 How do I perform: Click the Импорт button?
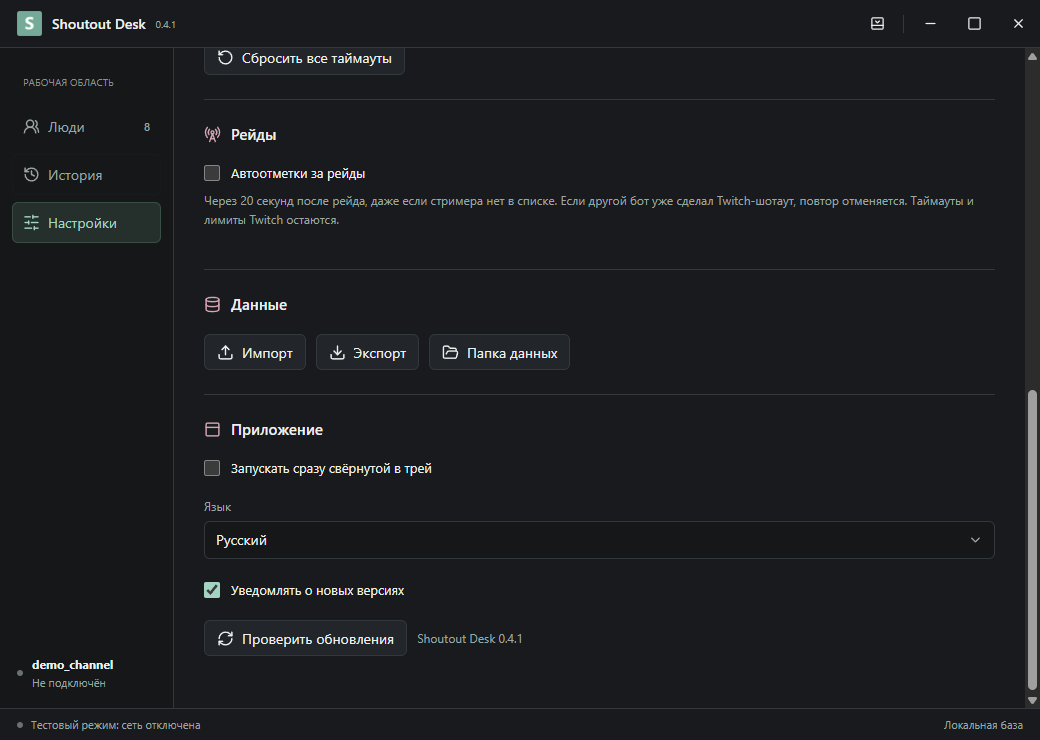(255, 352)
